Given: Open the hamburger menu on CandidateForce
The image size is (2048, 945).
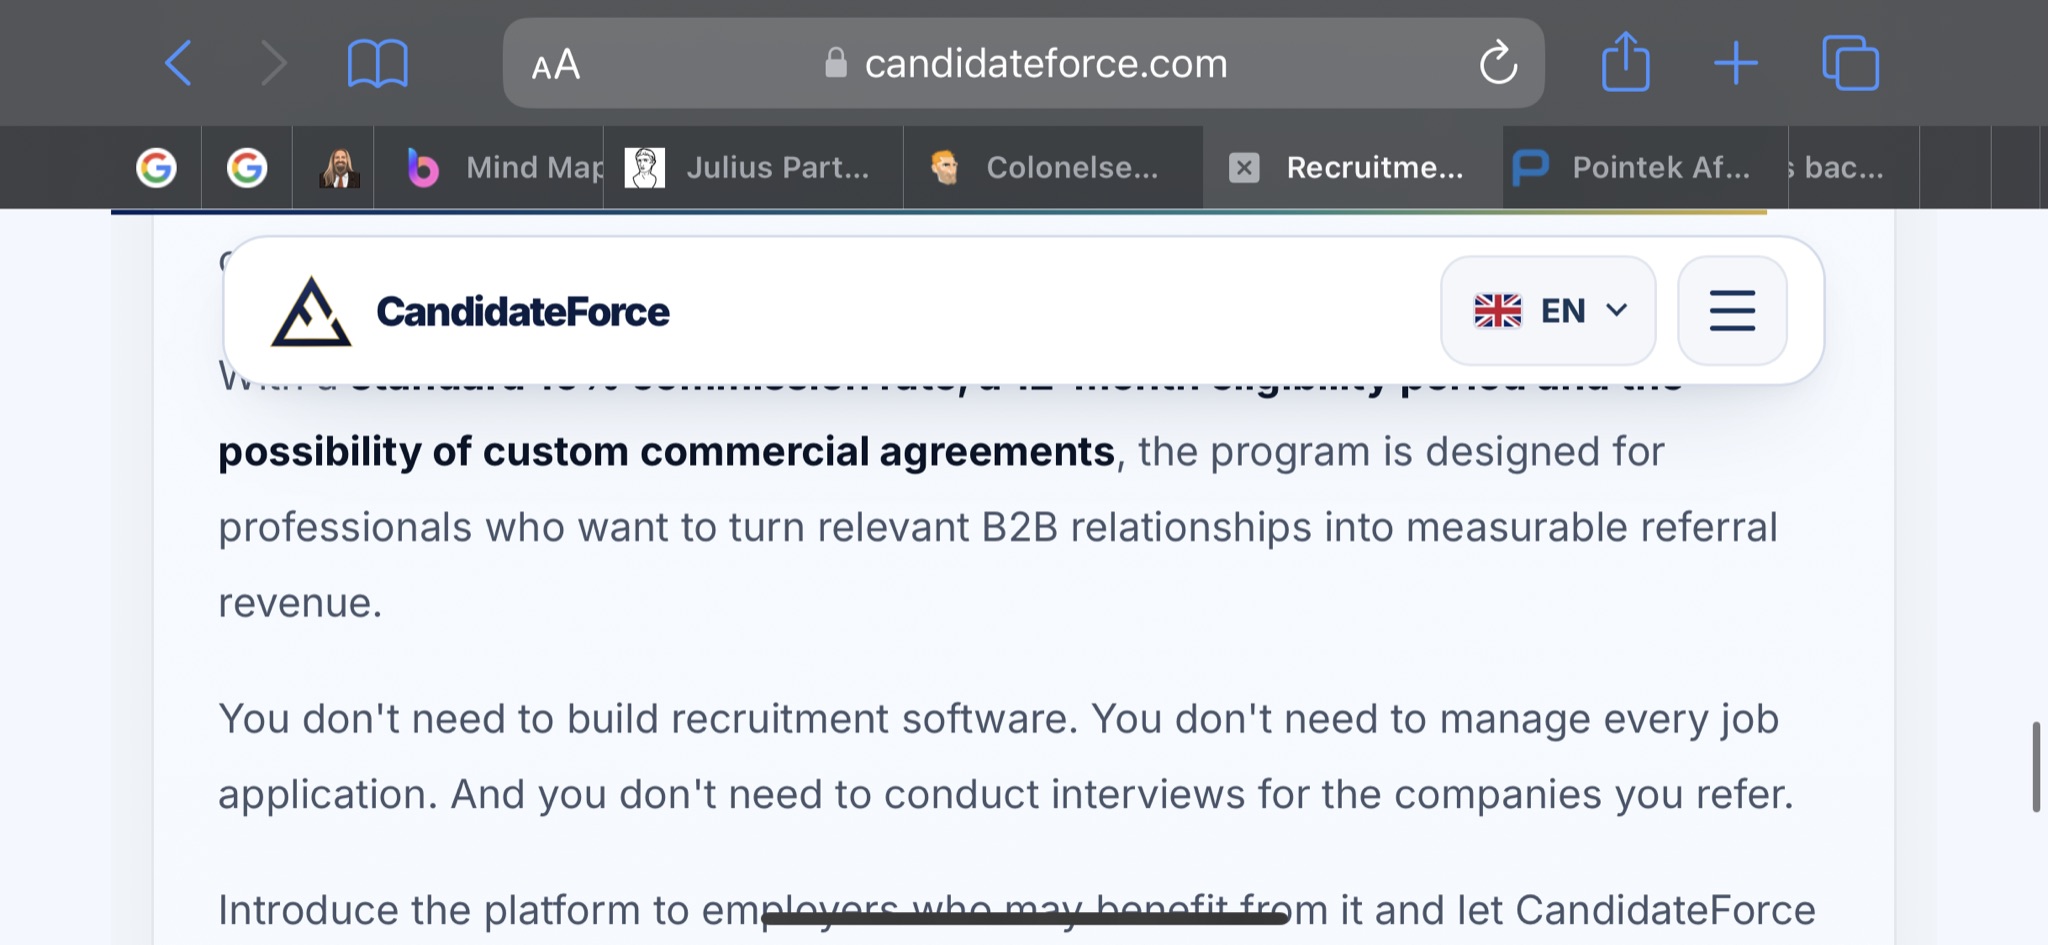Looking at the screenshot, I should click(1732, 311).
